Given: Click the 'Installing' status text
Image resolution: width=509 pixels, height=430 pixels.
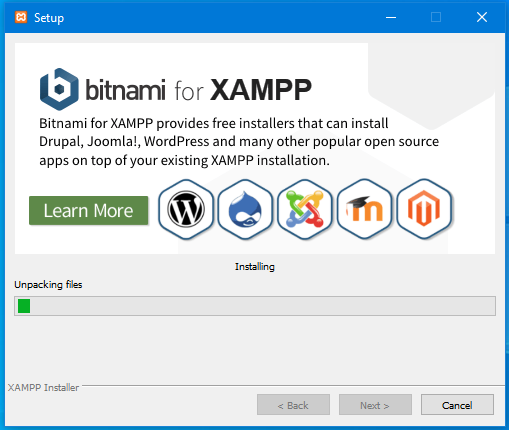Looking at the screenshot, I should [255, 267].
